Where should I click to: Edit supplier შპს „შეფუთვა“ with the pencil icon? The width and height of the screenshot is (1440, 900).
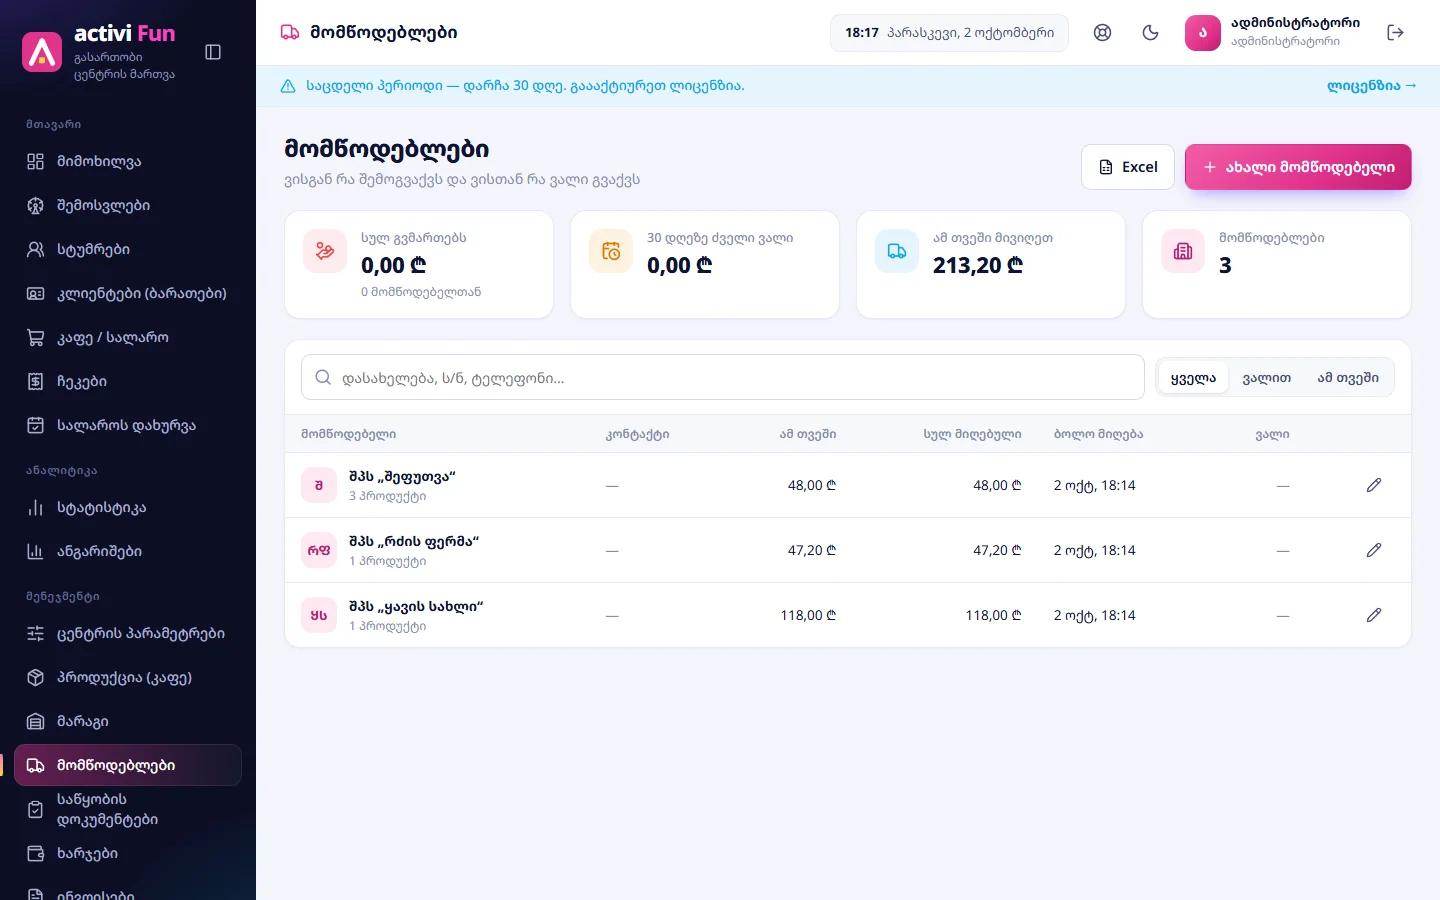click(x=1374, y=485)
